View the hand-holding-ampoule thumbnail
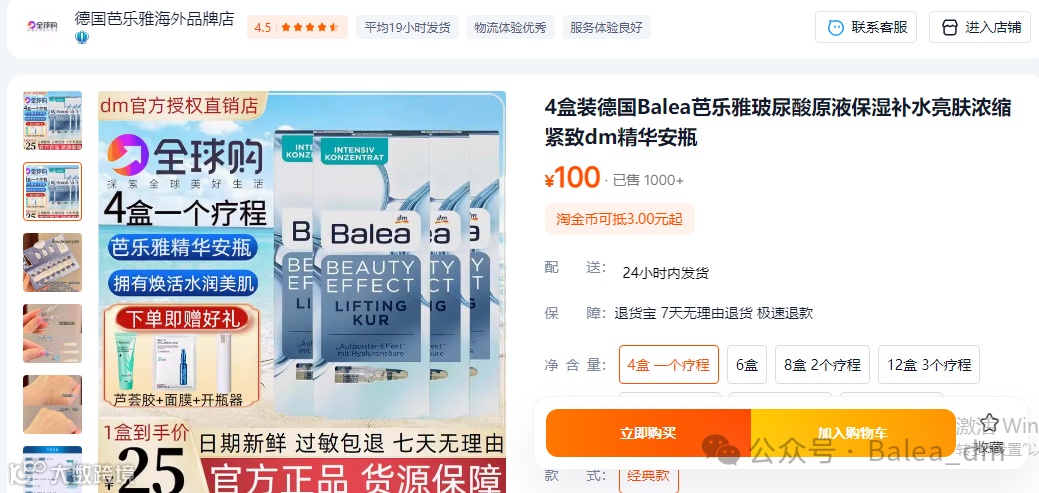This screenshot has height=493, width=1039. 52,333
